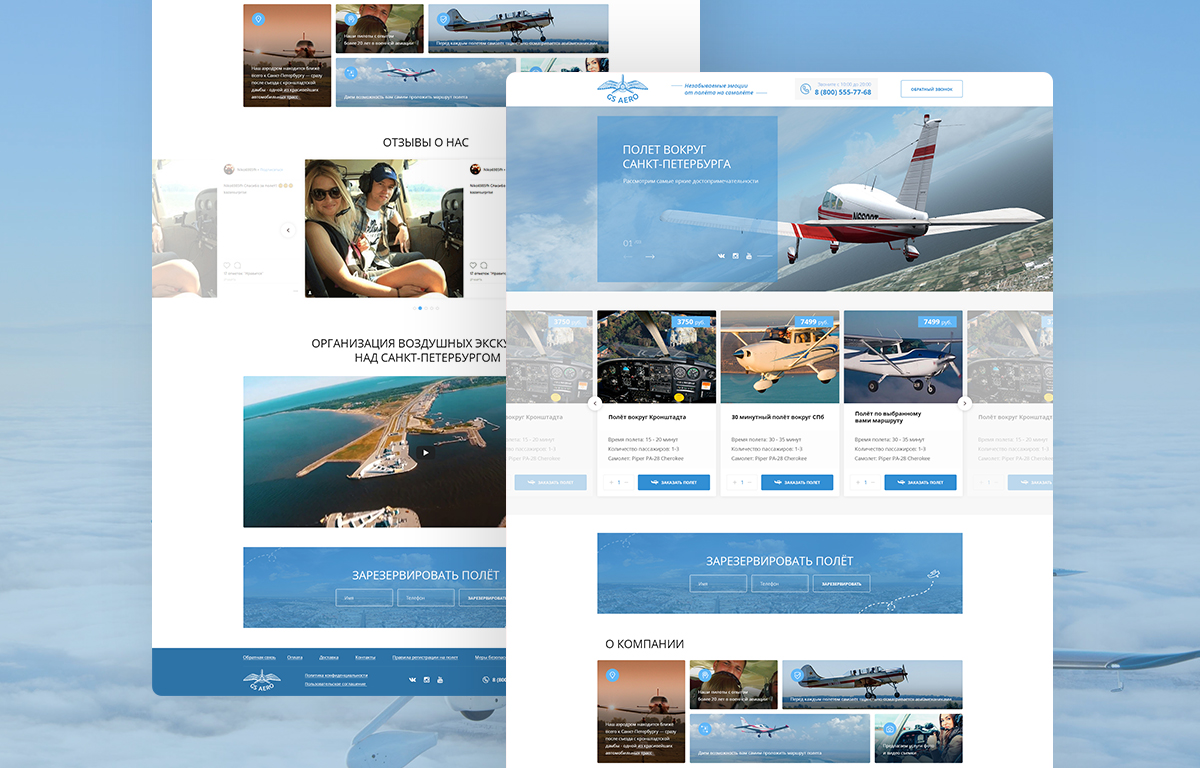This screenshot has width=1200, height=768.
Task: Click the Телефон field on back page form
Action: [x=426, y=598]
